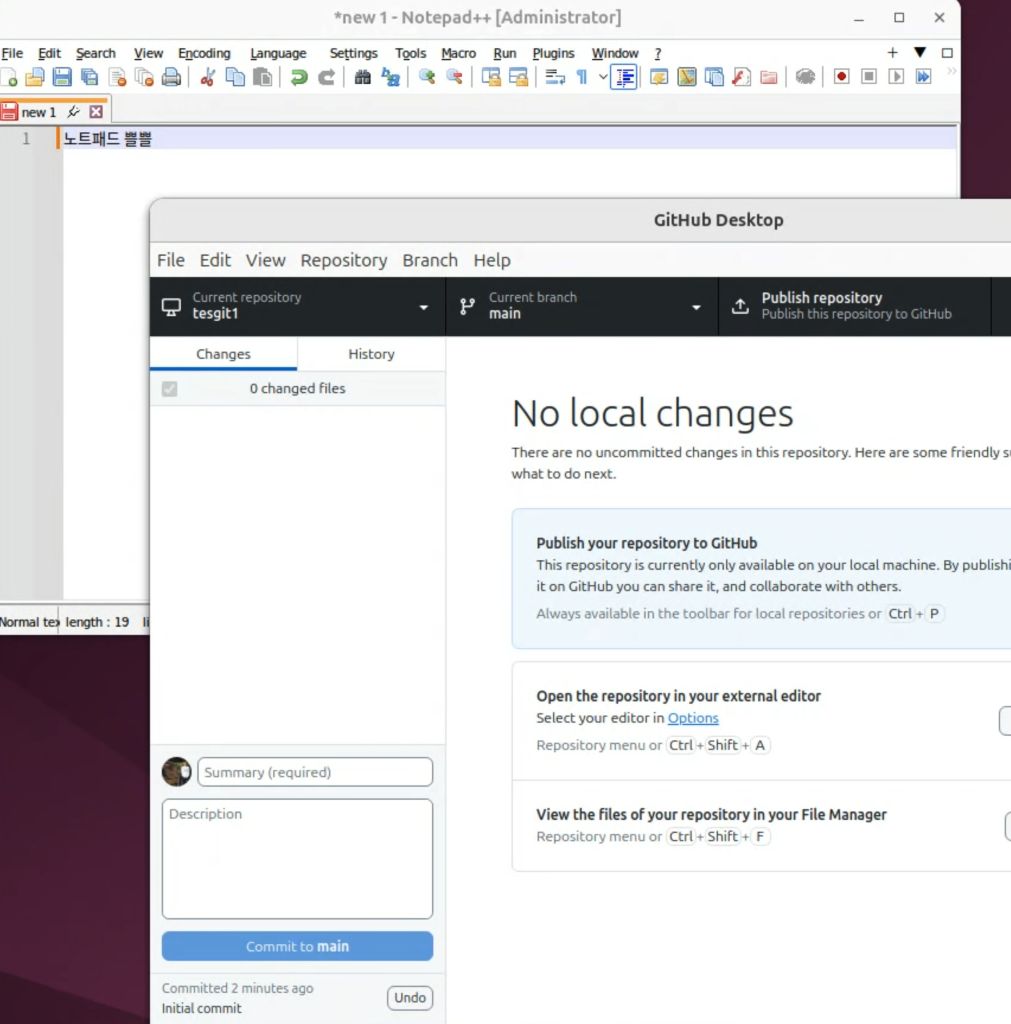Viewport: 1011px width, 1024px height.
Task: Open the Repository menu in GitHub Desktop
Action: (x=344, y=260)
